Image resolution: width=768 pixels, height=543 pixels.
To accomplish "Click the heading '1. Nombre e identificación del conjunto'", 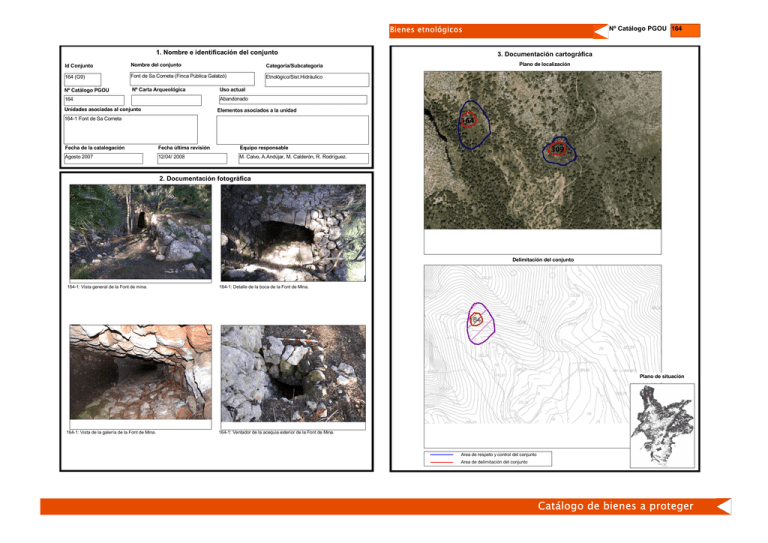I will tap(217, 52).
